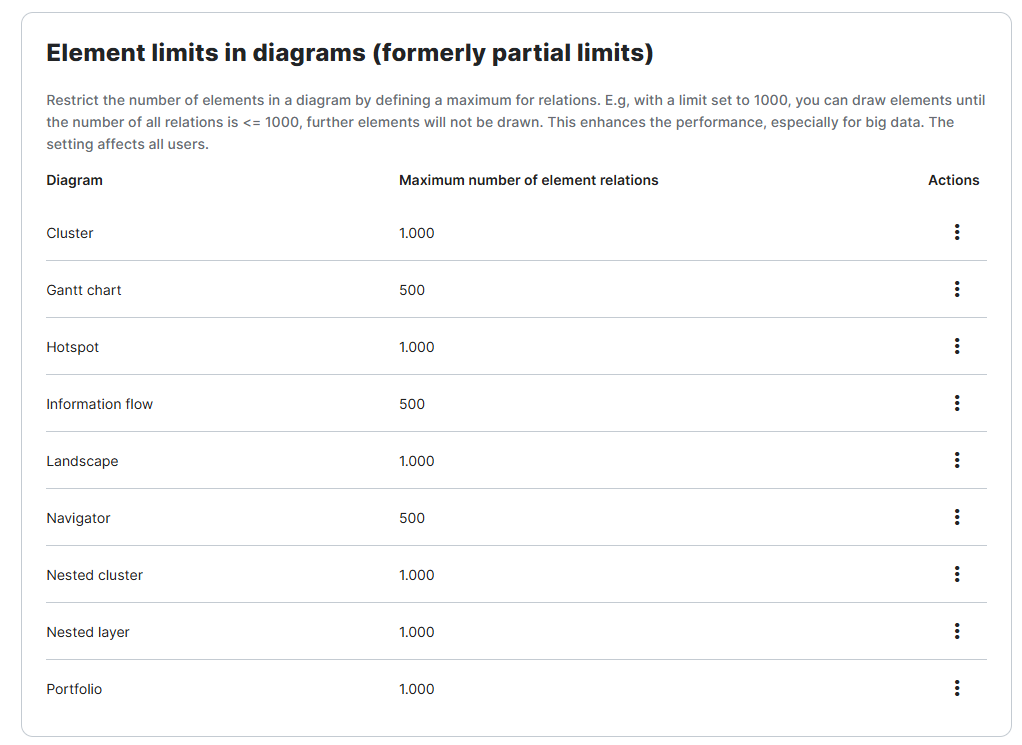Click the Landscape limit value 1.000
Screen dimensions: 1022x745
tap(417, 461)
